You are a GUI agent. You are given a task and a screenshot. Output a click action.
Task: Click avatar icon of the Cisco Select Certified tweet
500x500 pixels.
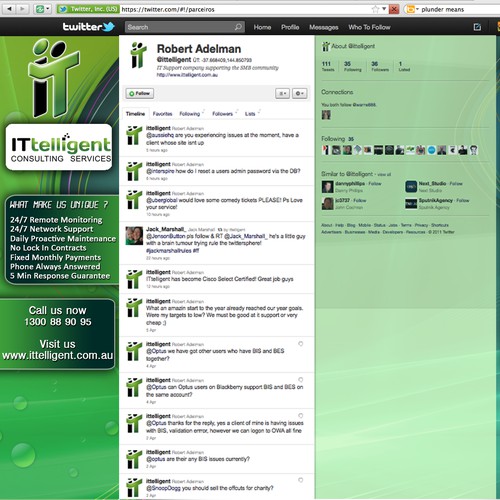(134, 279)
